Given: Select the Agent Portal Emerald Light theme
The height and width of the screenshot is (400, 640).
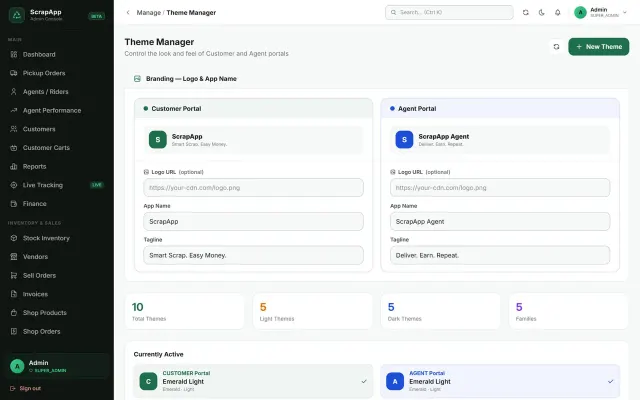Looking at the screenshot, I should pyautogui.click(x=500, y=382).
